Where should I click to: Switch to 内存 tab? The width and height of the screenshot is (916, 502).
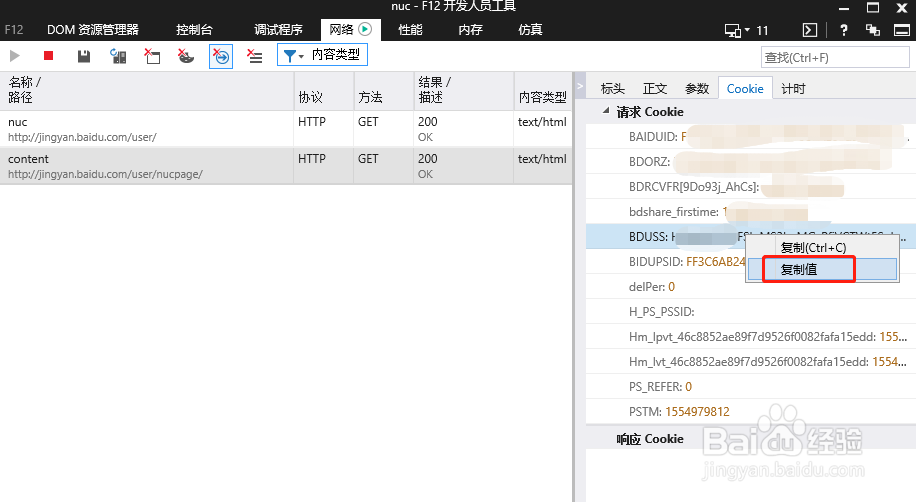pos(470,30)
